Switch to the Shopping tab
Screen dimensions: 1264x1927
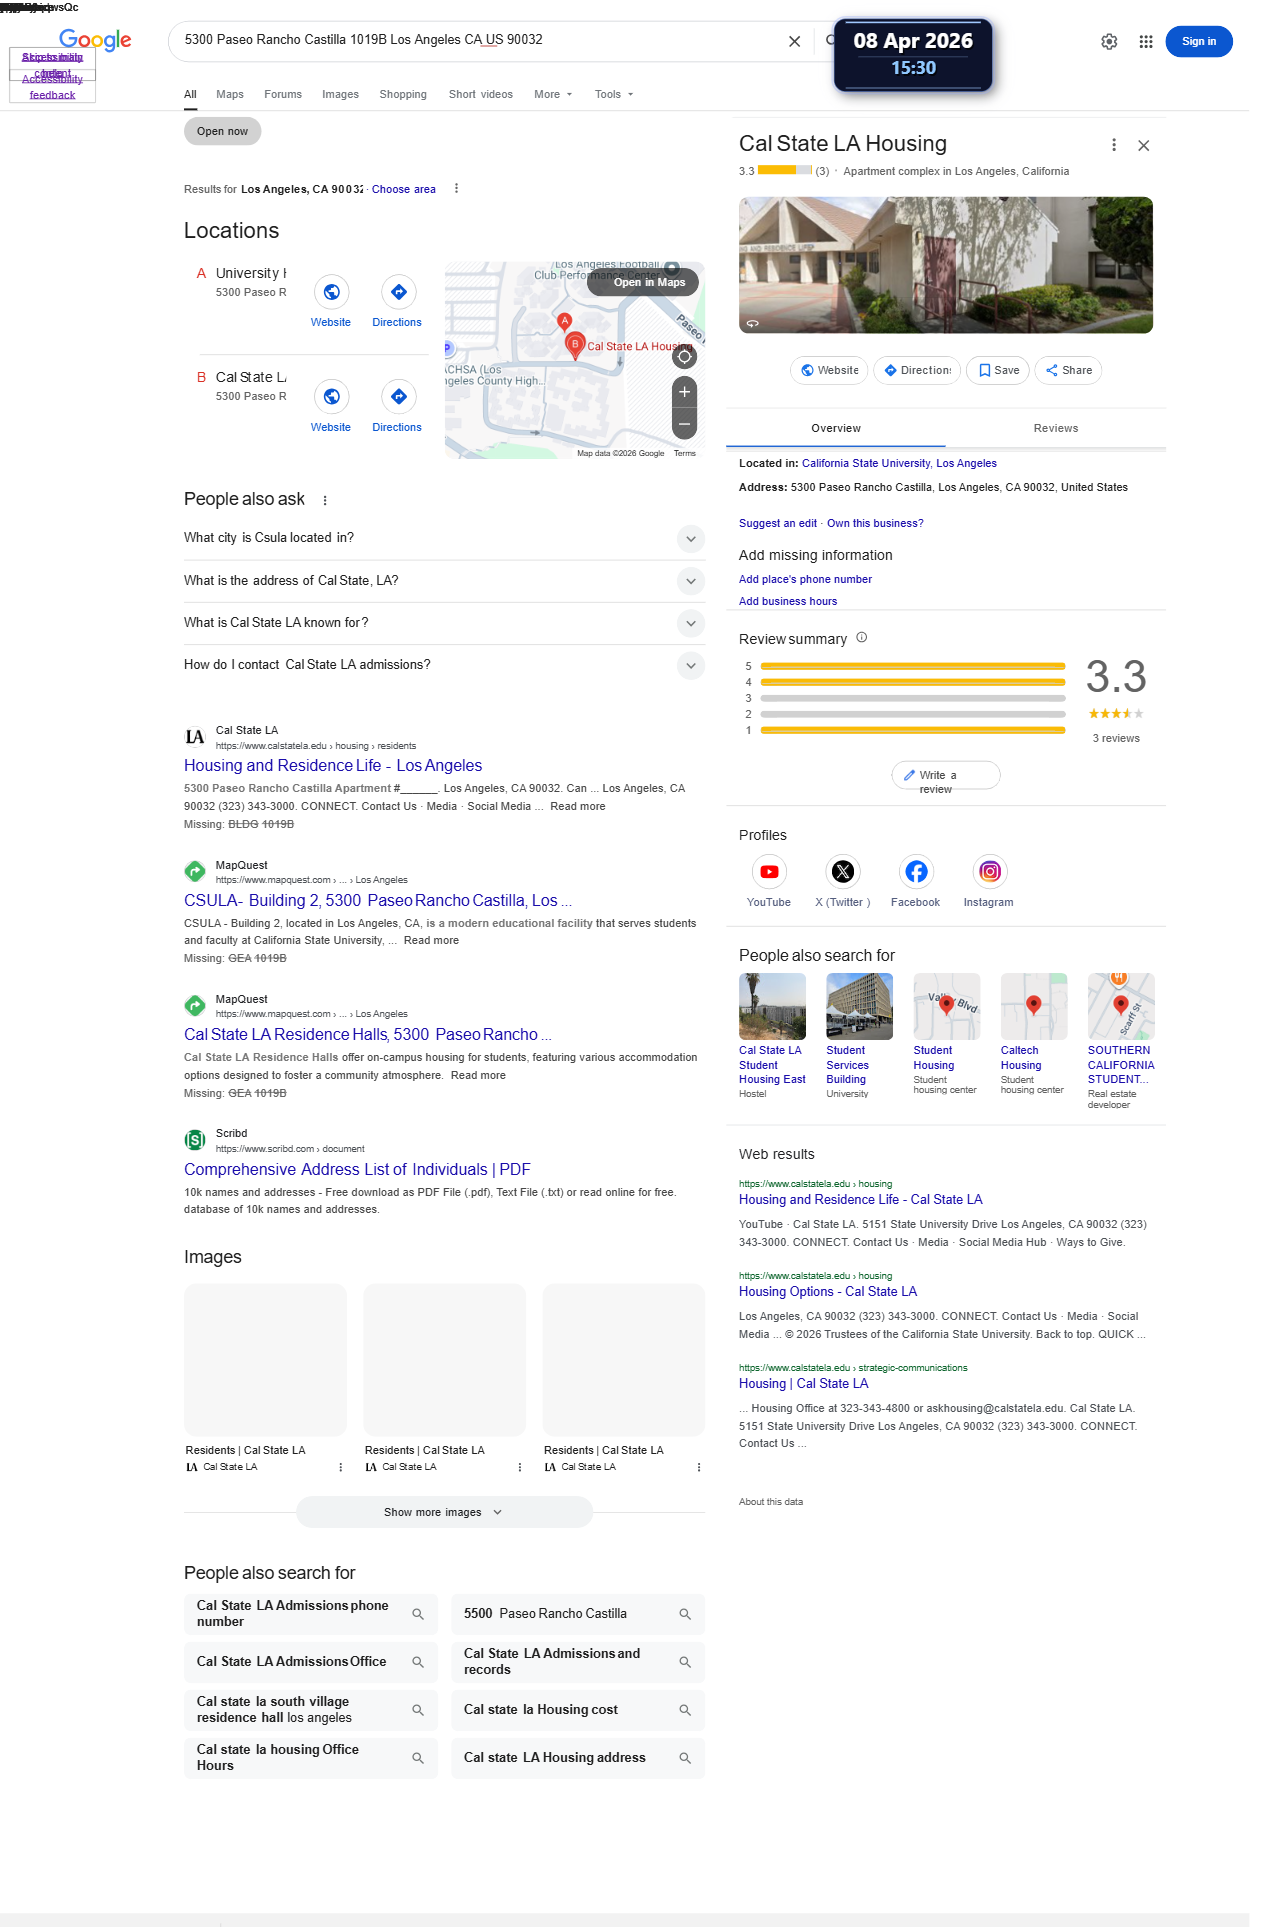[403, 94]
